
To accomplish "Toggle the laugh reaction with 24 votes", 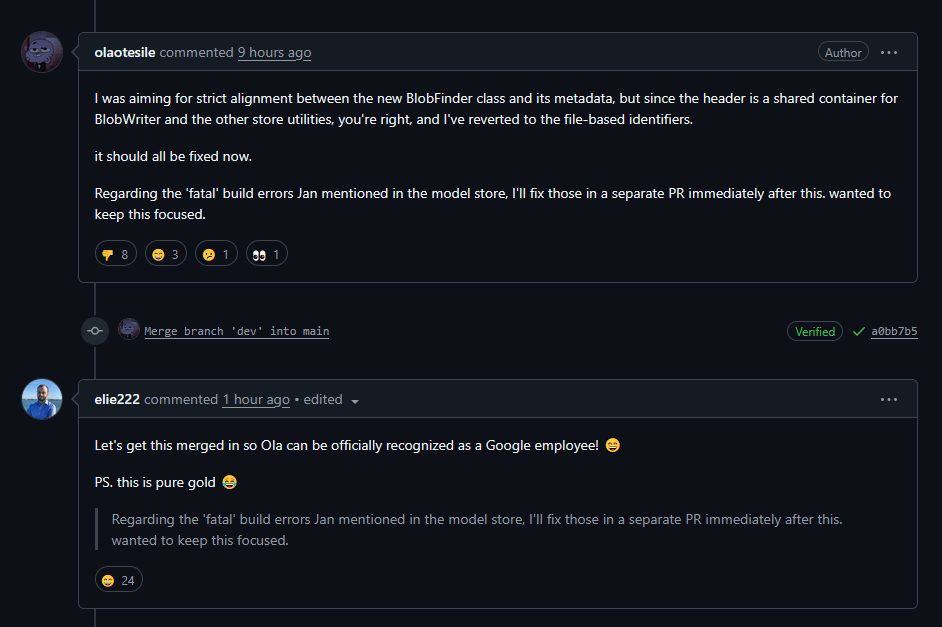I will 119,579.
